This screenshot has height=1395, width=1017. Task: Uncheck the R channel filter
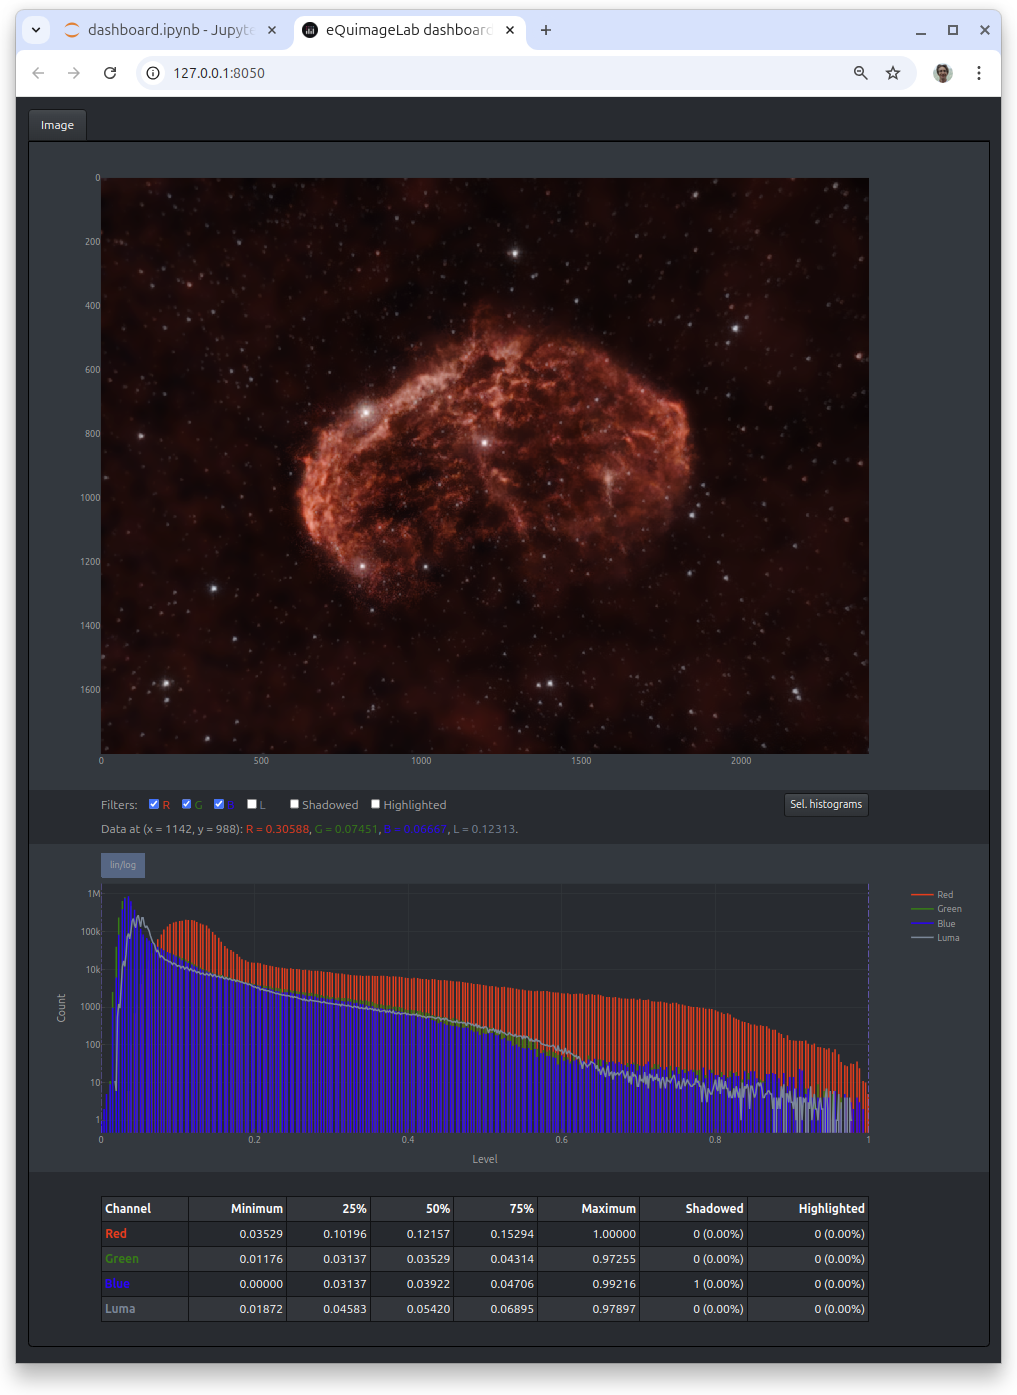(154, 804)
